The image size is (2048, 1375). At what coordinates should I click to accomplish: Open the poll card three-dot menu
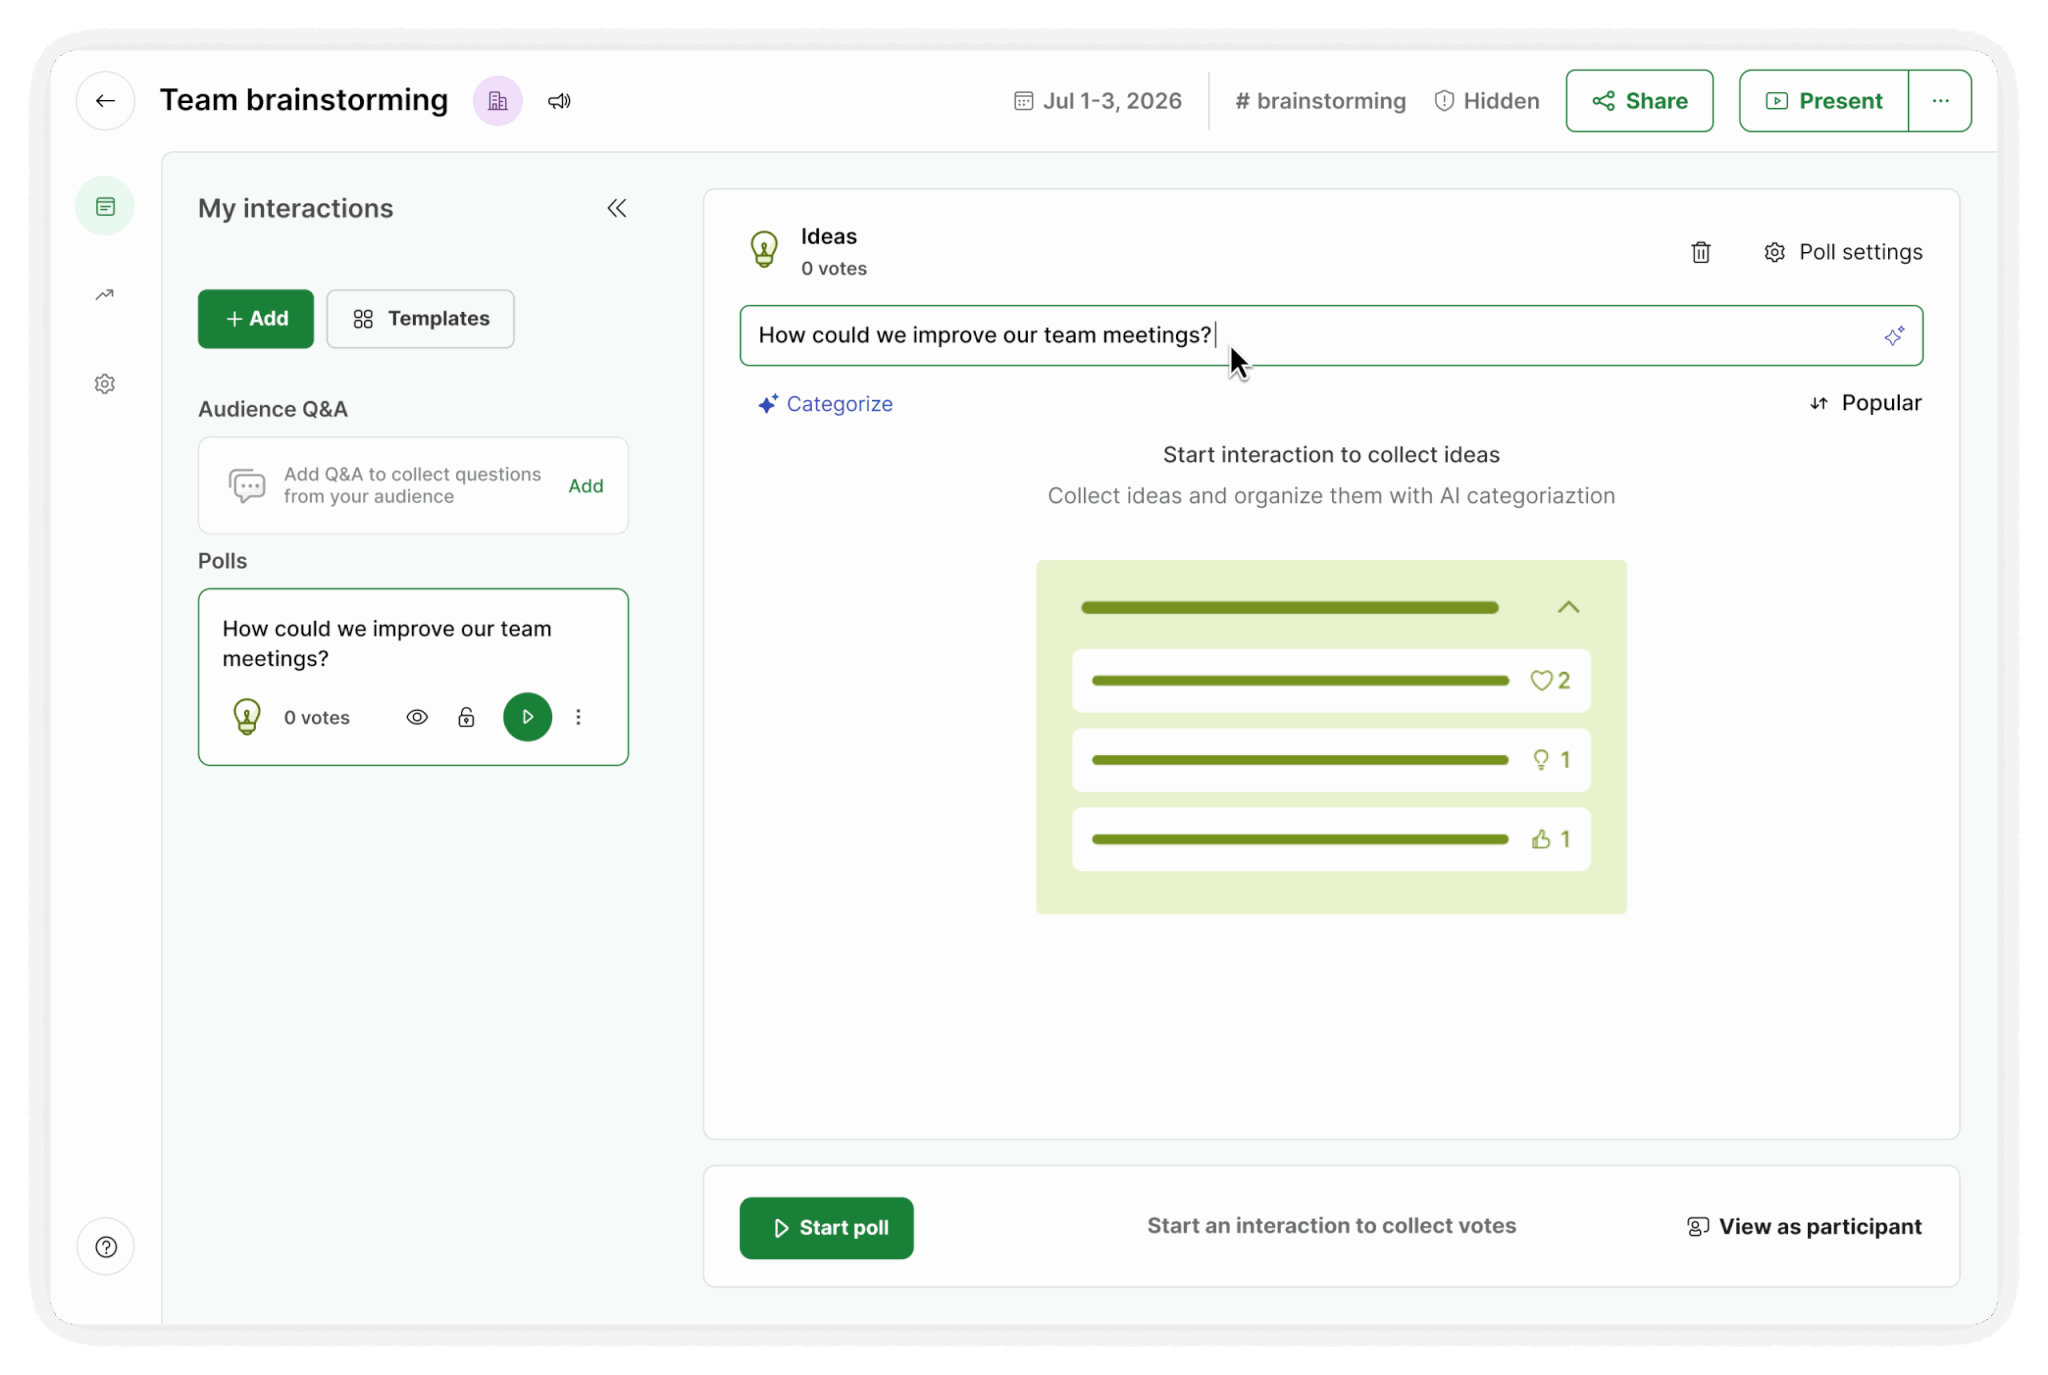[x=578, y=717]
